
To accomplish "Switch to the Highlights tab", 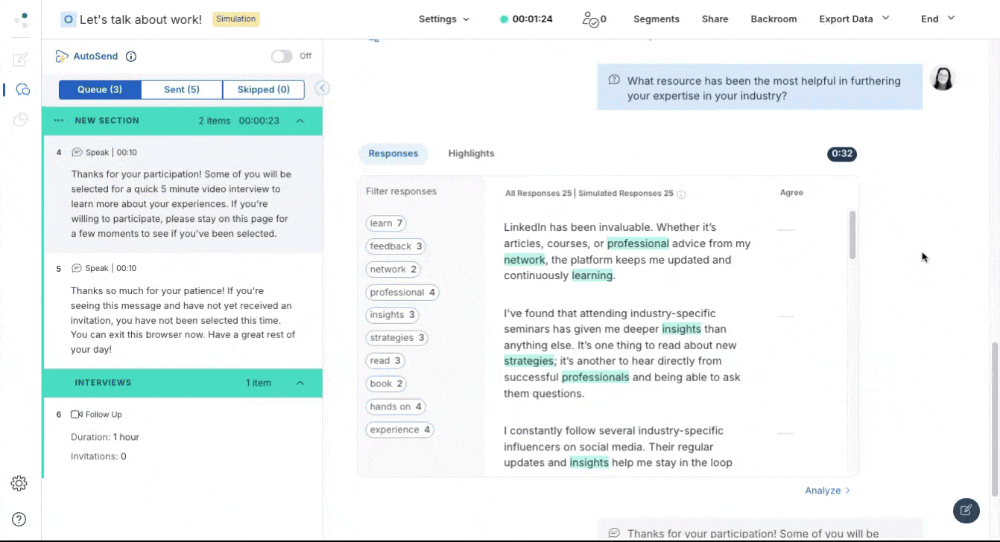I will (x=471, y=154).
